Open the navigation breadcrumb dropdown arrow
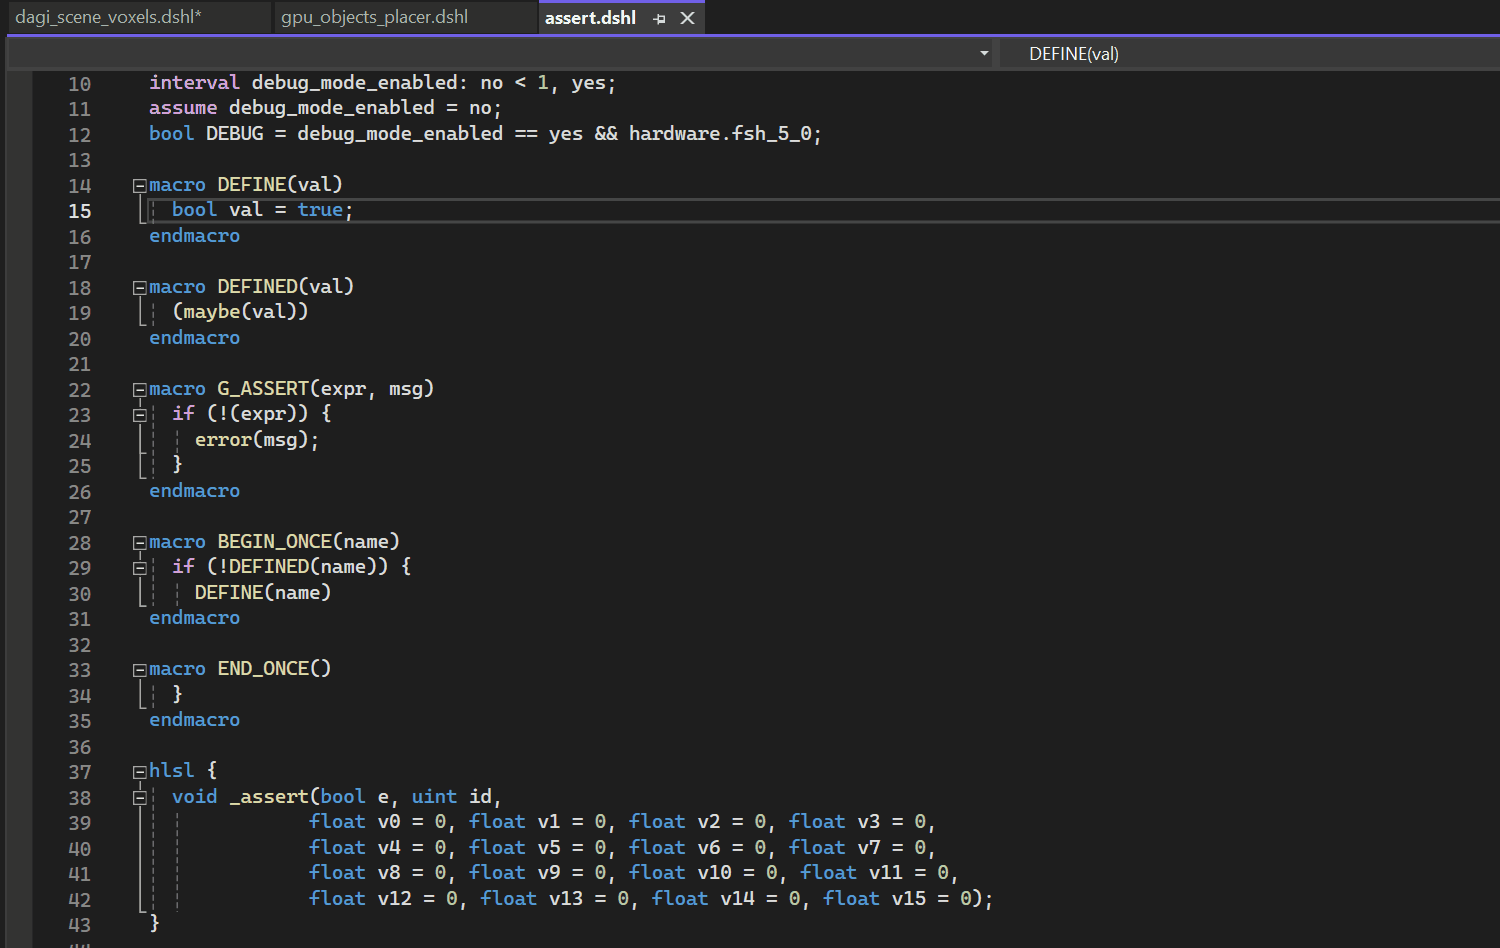The width and height of the screenshot is (1500, 948). click(983, 53)
